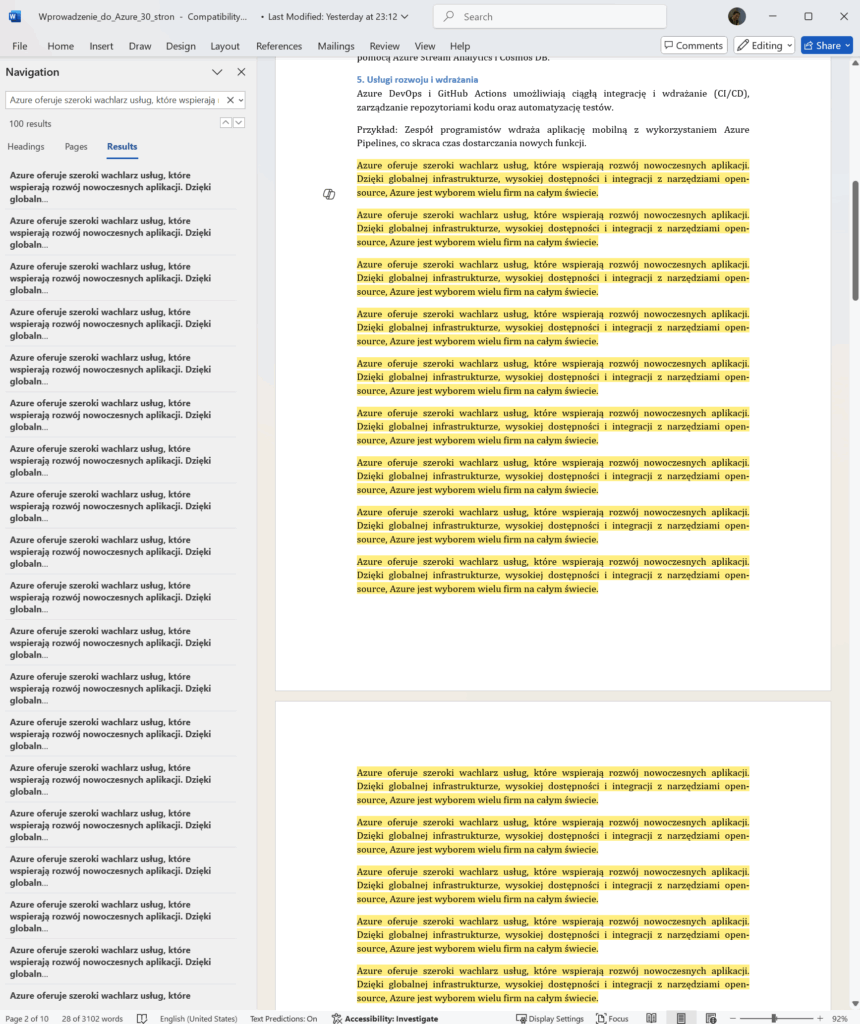Click zoom out minus button
Screen dimensions: 860x1024
(x=733, y=1018)
